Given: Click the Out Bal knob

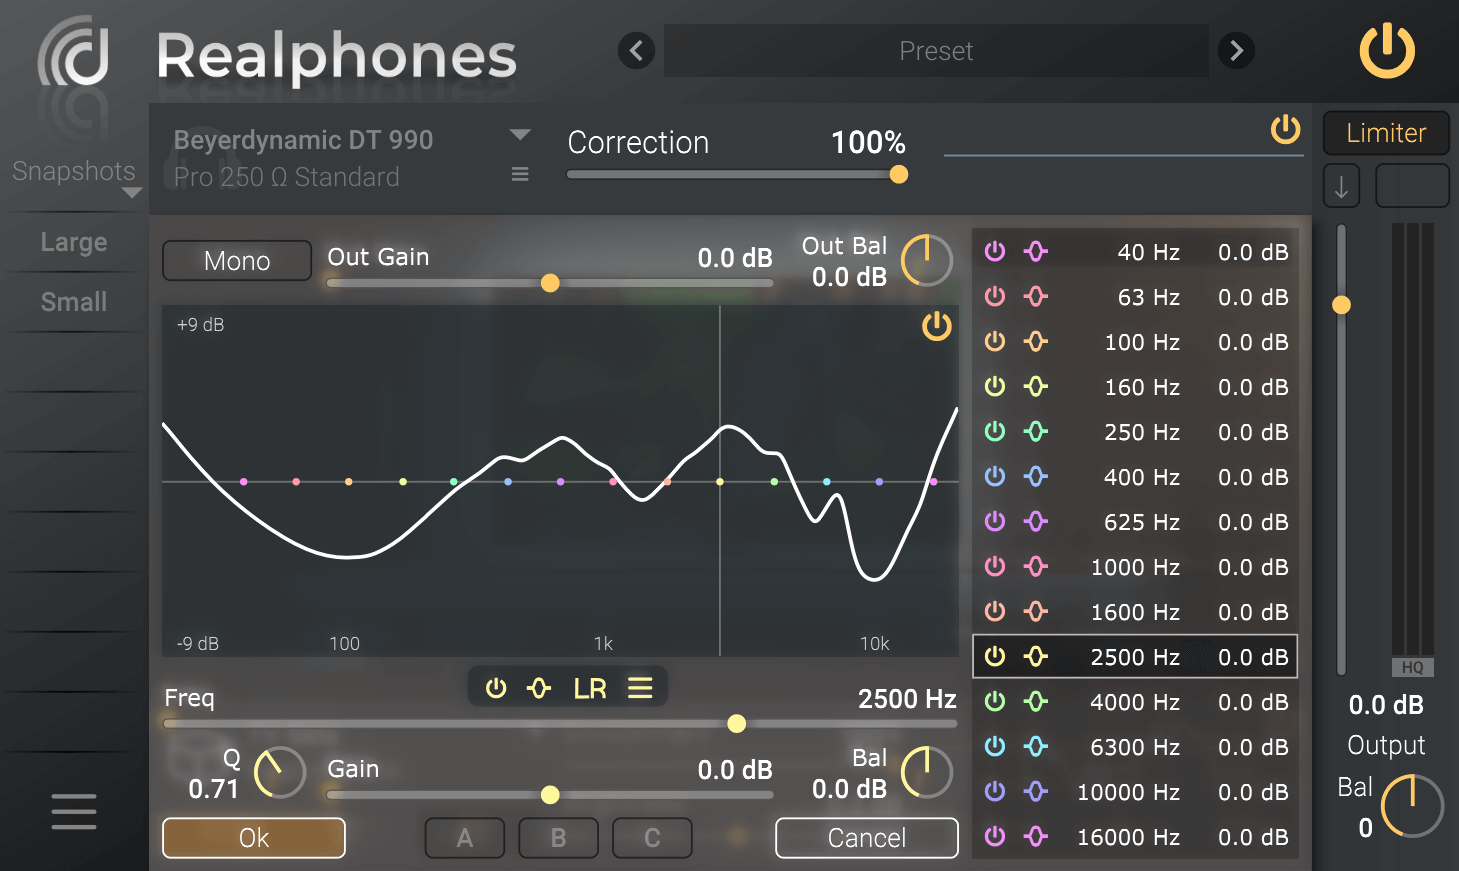Looking at the screenshot, I should pyautogui.click(x=927, y=261).
